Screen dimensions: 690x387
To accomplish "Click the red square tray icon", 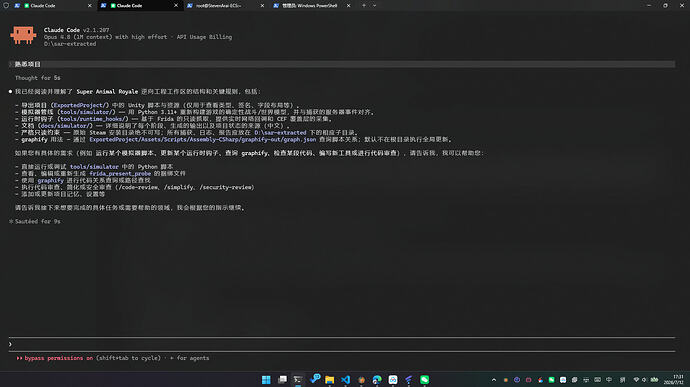I will click(x=529, y=380).
